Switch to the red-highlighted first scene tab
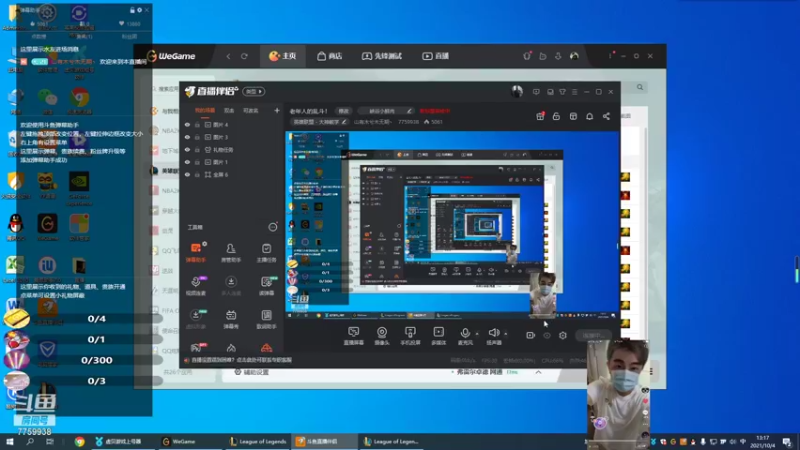800x450 pixels. (205, 110)
